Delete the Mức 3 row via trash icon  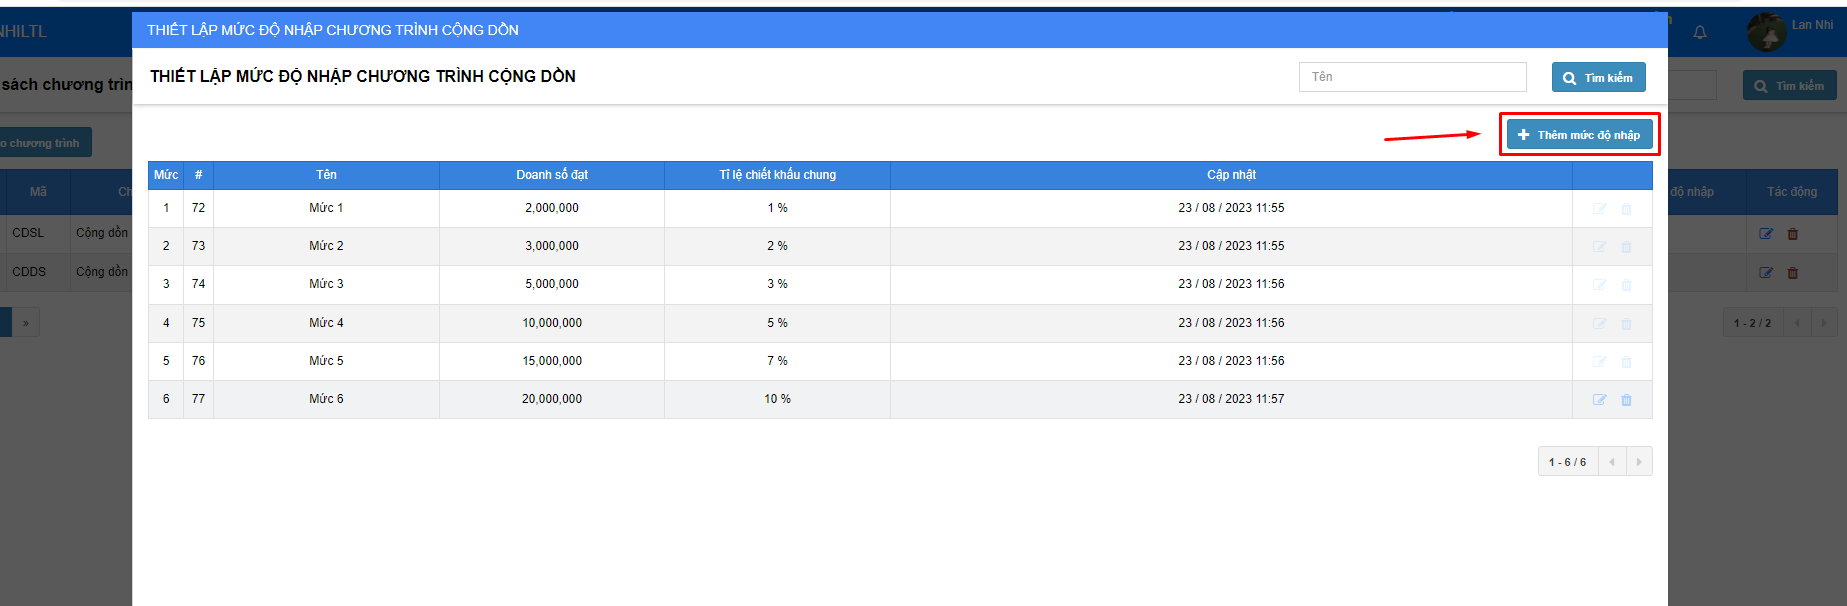point(1626,285)
